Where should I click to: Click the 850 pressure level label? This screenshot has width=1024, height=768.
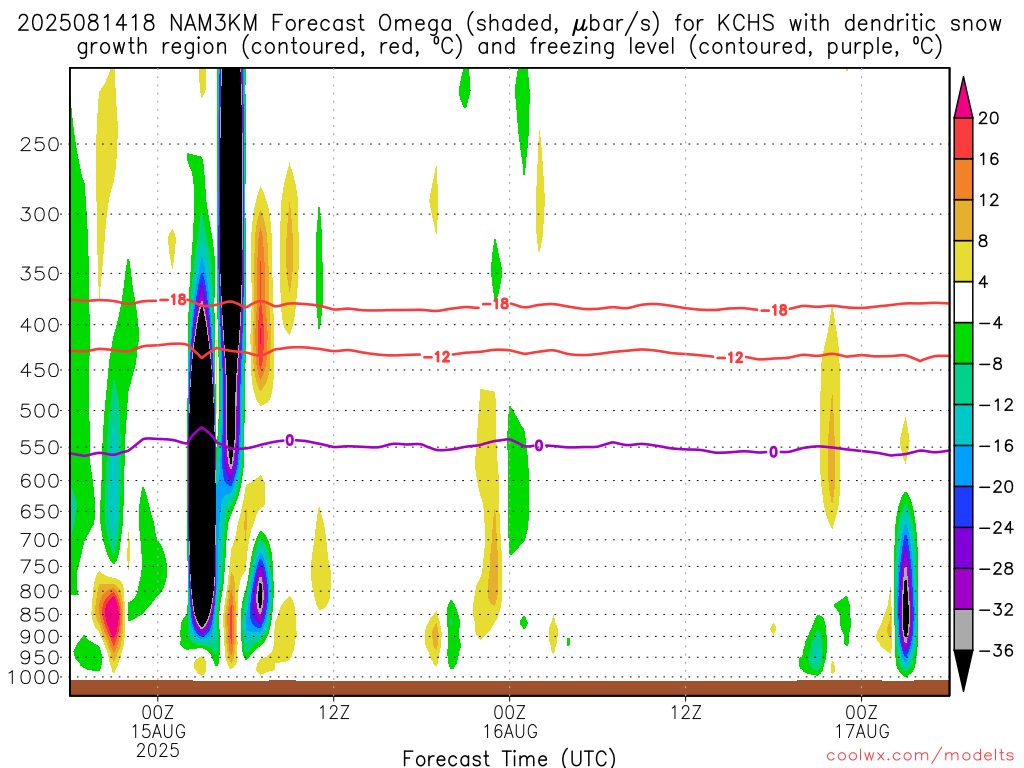pyautogui.click(x=40, y=615)
